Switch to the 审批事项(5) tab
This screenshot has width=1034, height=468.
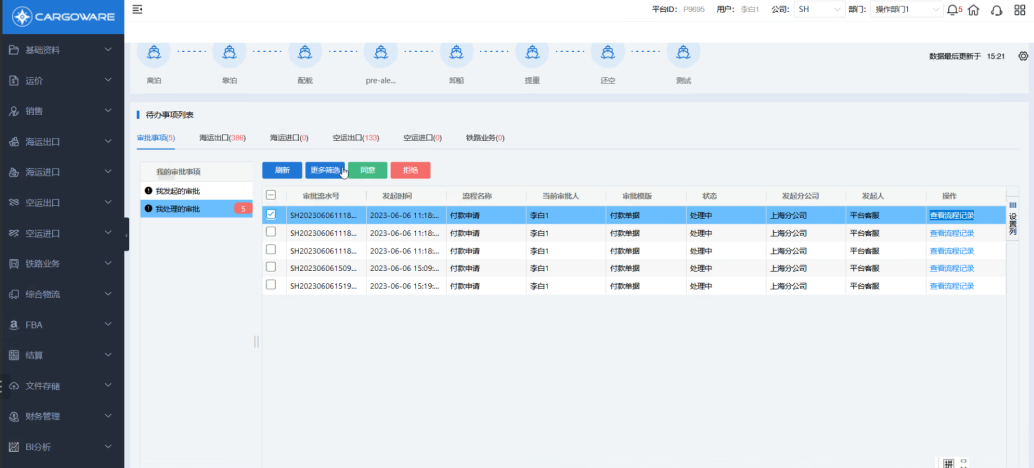tap(156, 138)
